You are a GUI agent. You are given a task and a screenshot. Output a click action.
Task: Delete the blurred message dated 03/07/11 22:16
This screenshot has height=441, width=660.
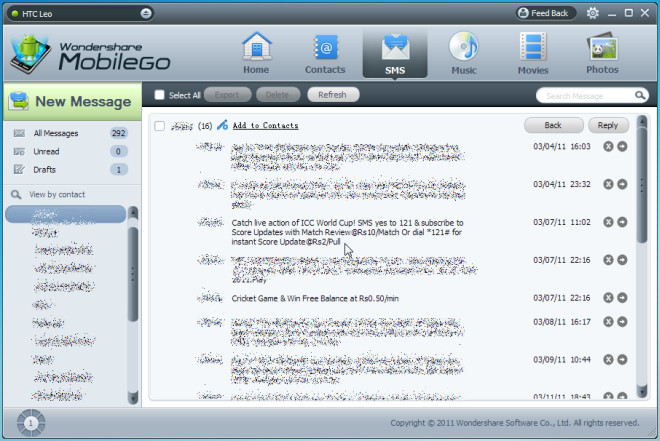[608, 260]
